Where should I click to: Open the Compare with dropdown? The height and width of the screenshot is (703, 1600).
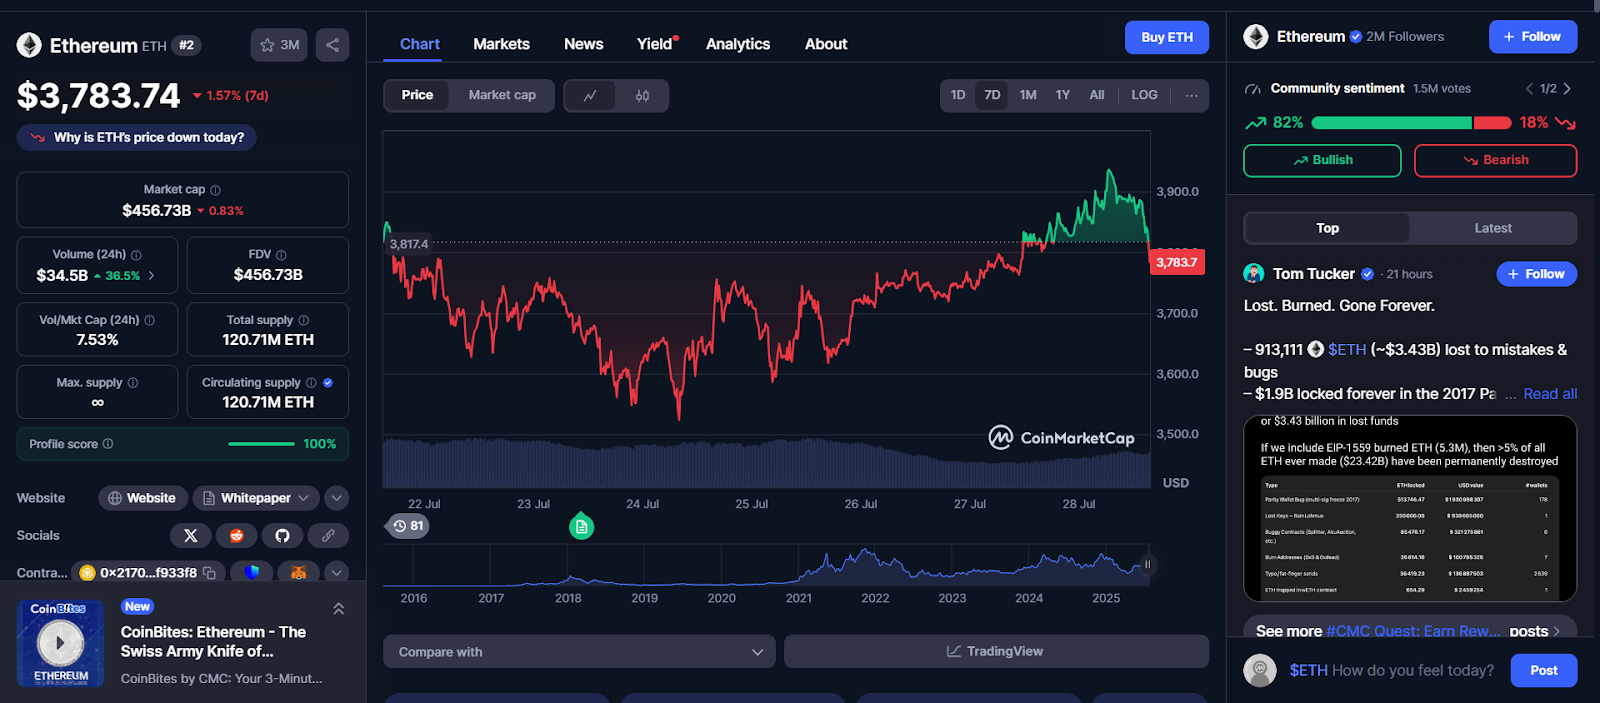point(579,652)
